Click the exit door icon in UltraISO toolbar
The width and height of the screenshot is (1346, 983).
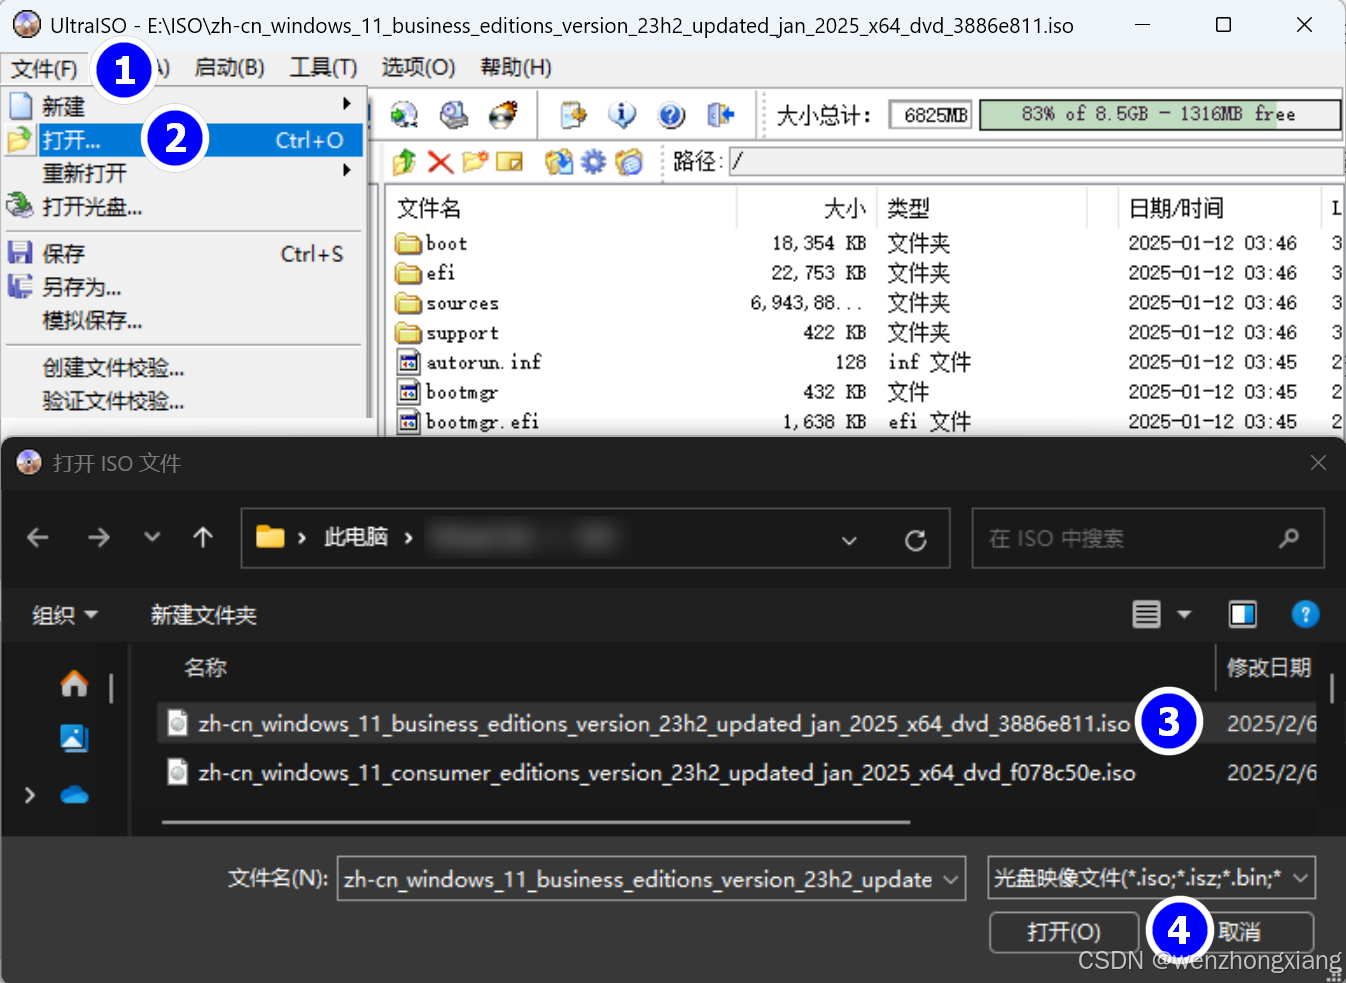720,116
